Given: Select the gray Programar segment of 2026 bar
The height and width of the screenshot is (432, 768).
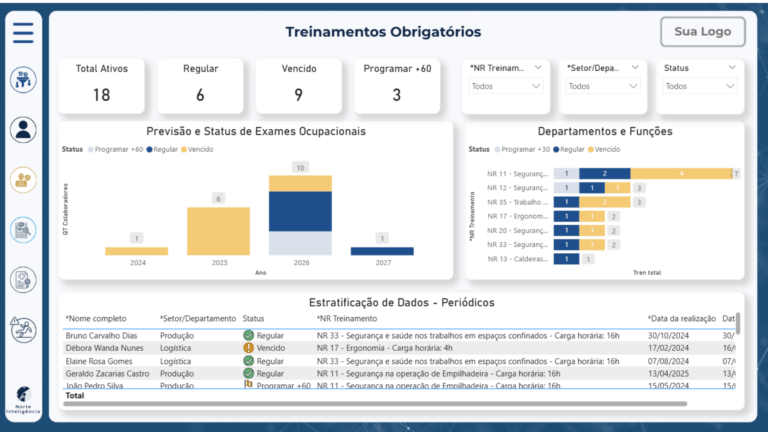Looking at the screenshot, I should [x=300, y=243].
